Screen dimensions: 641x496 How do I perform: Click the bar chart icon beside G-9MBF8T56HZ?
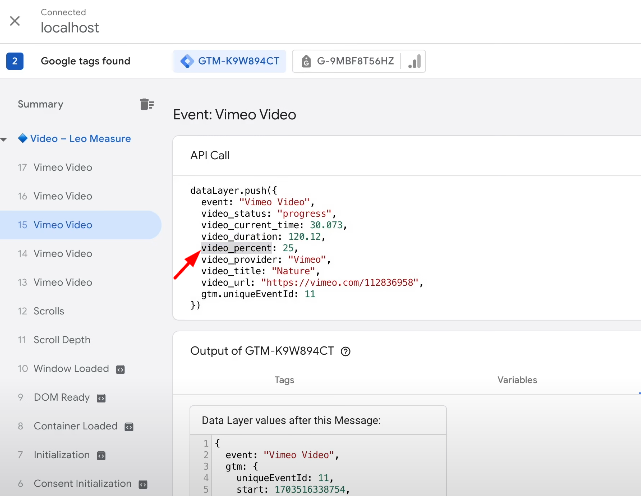[414, 61]
